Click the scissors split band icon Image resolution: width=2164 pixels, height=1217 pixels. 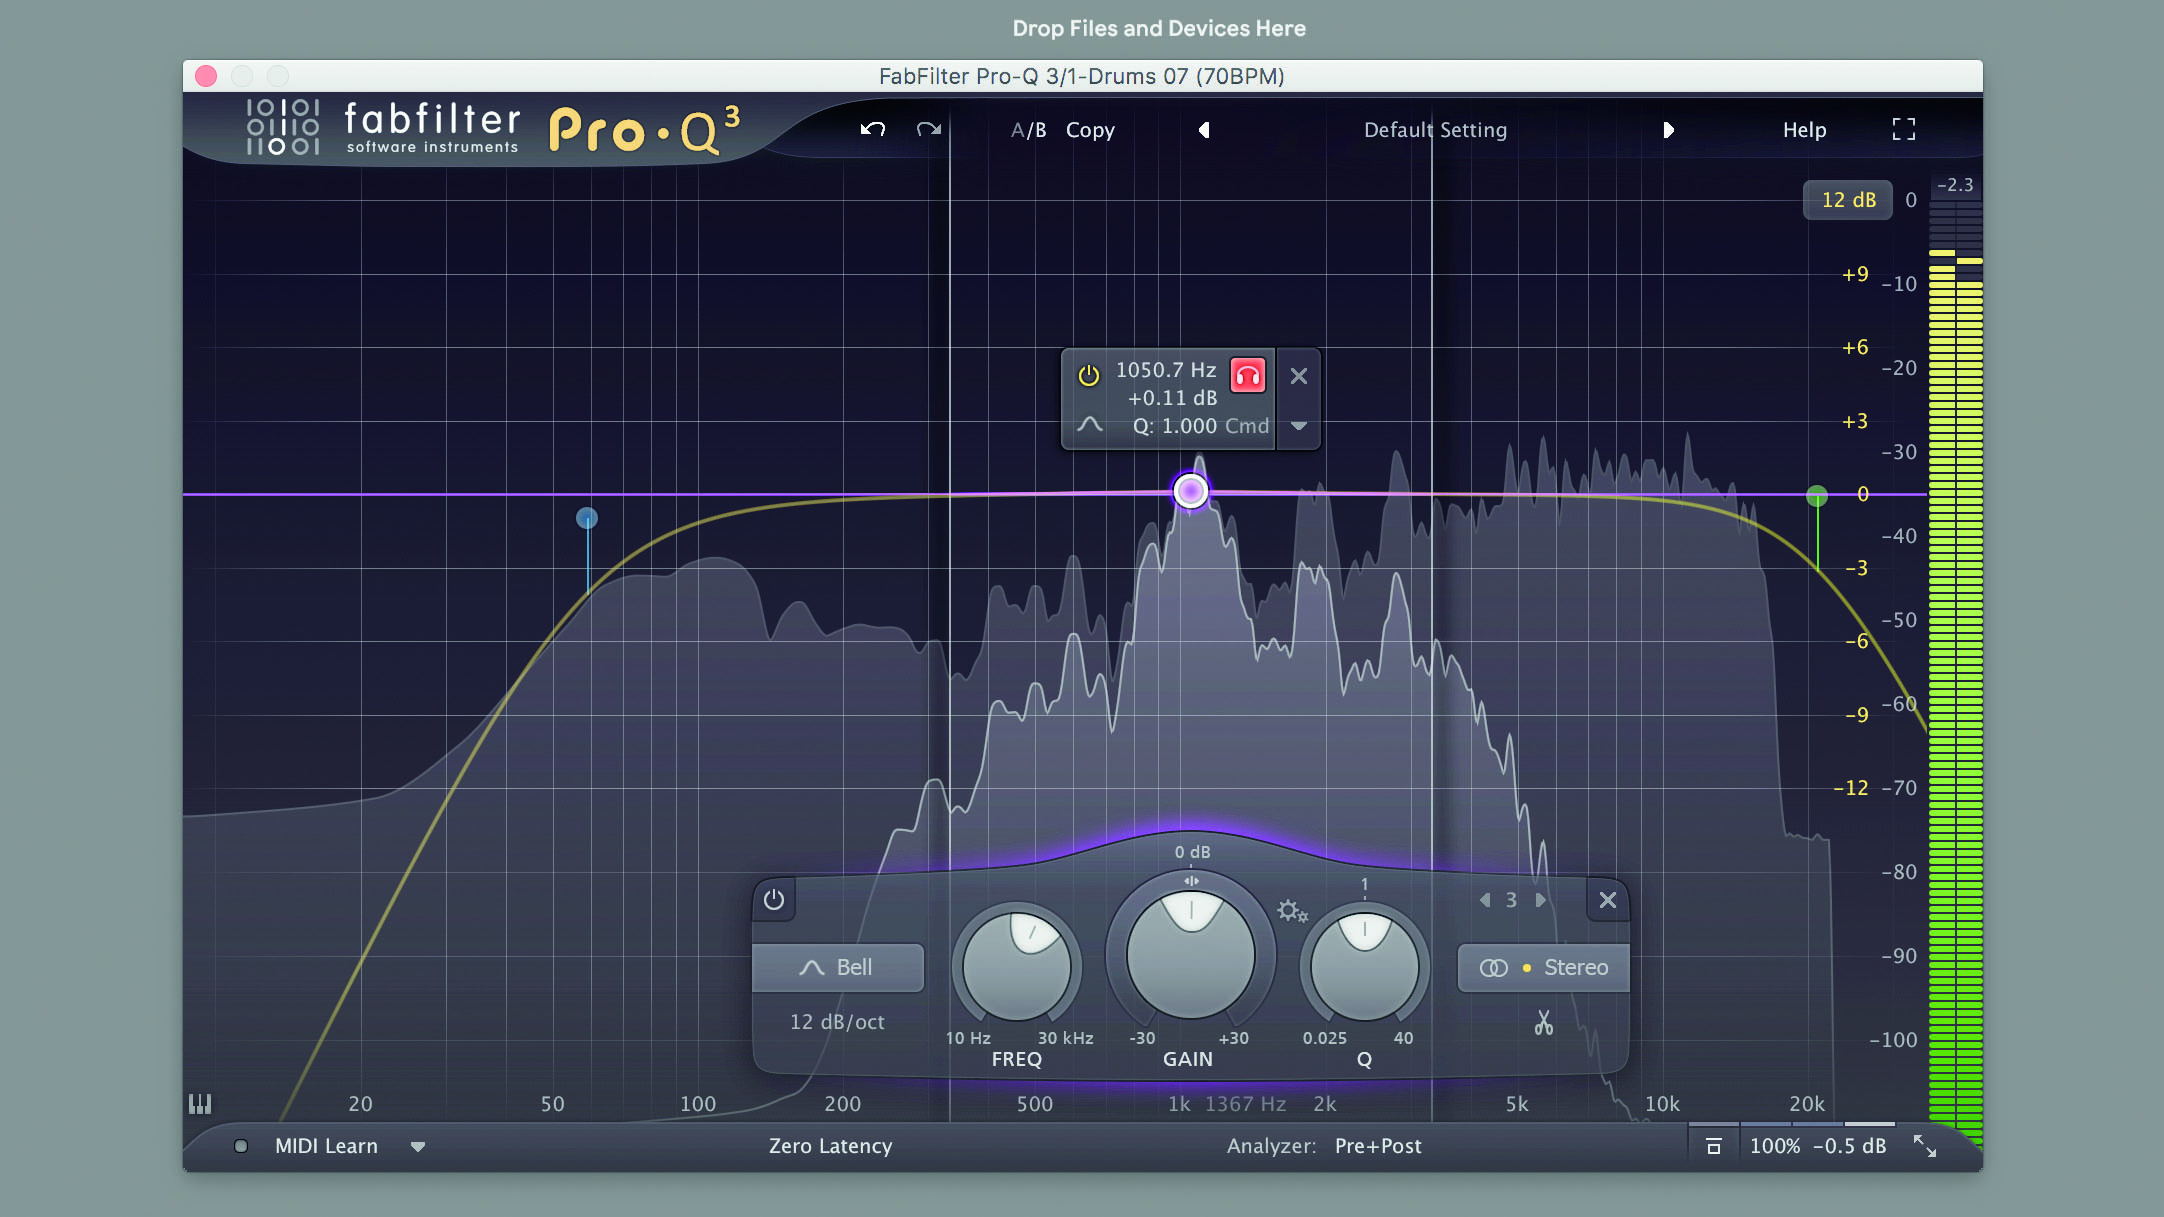[x=1544, y=1022]
